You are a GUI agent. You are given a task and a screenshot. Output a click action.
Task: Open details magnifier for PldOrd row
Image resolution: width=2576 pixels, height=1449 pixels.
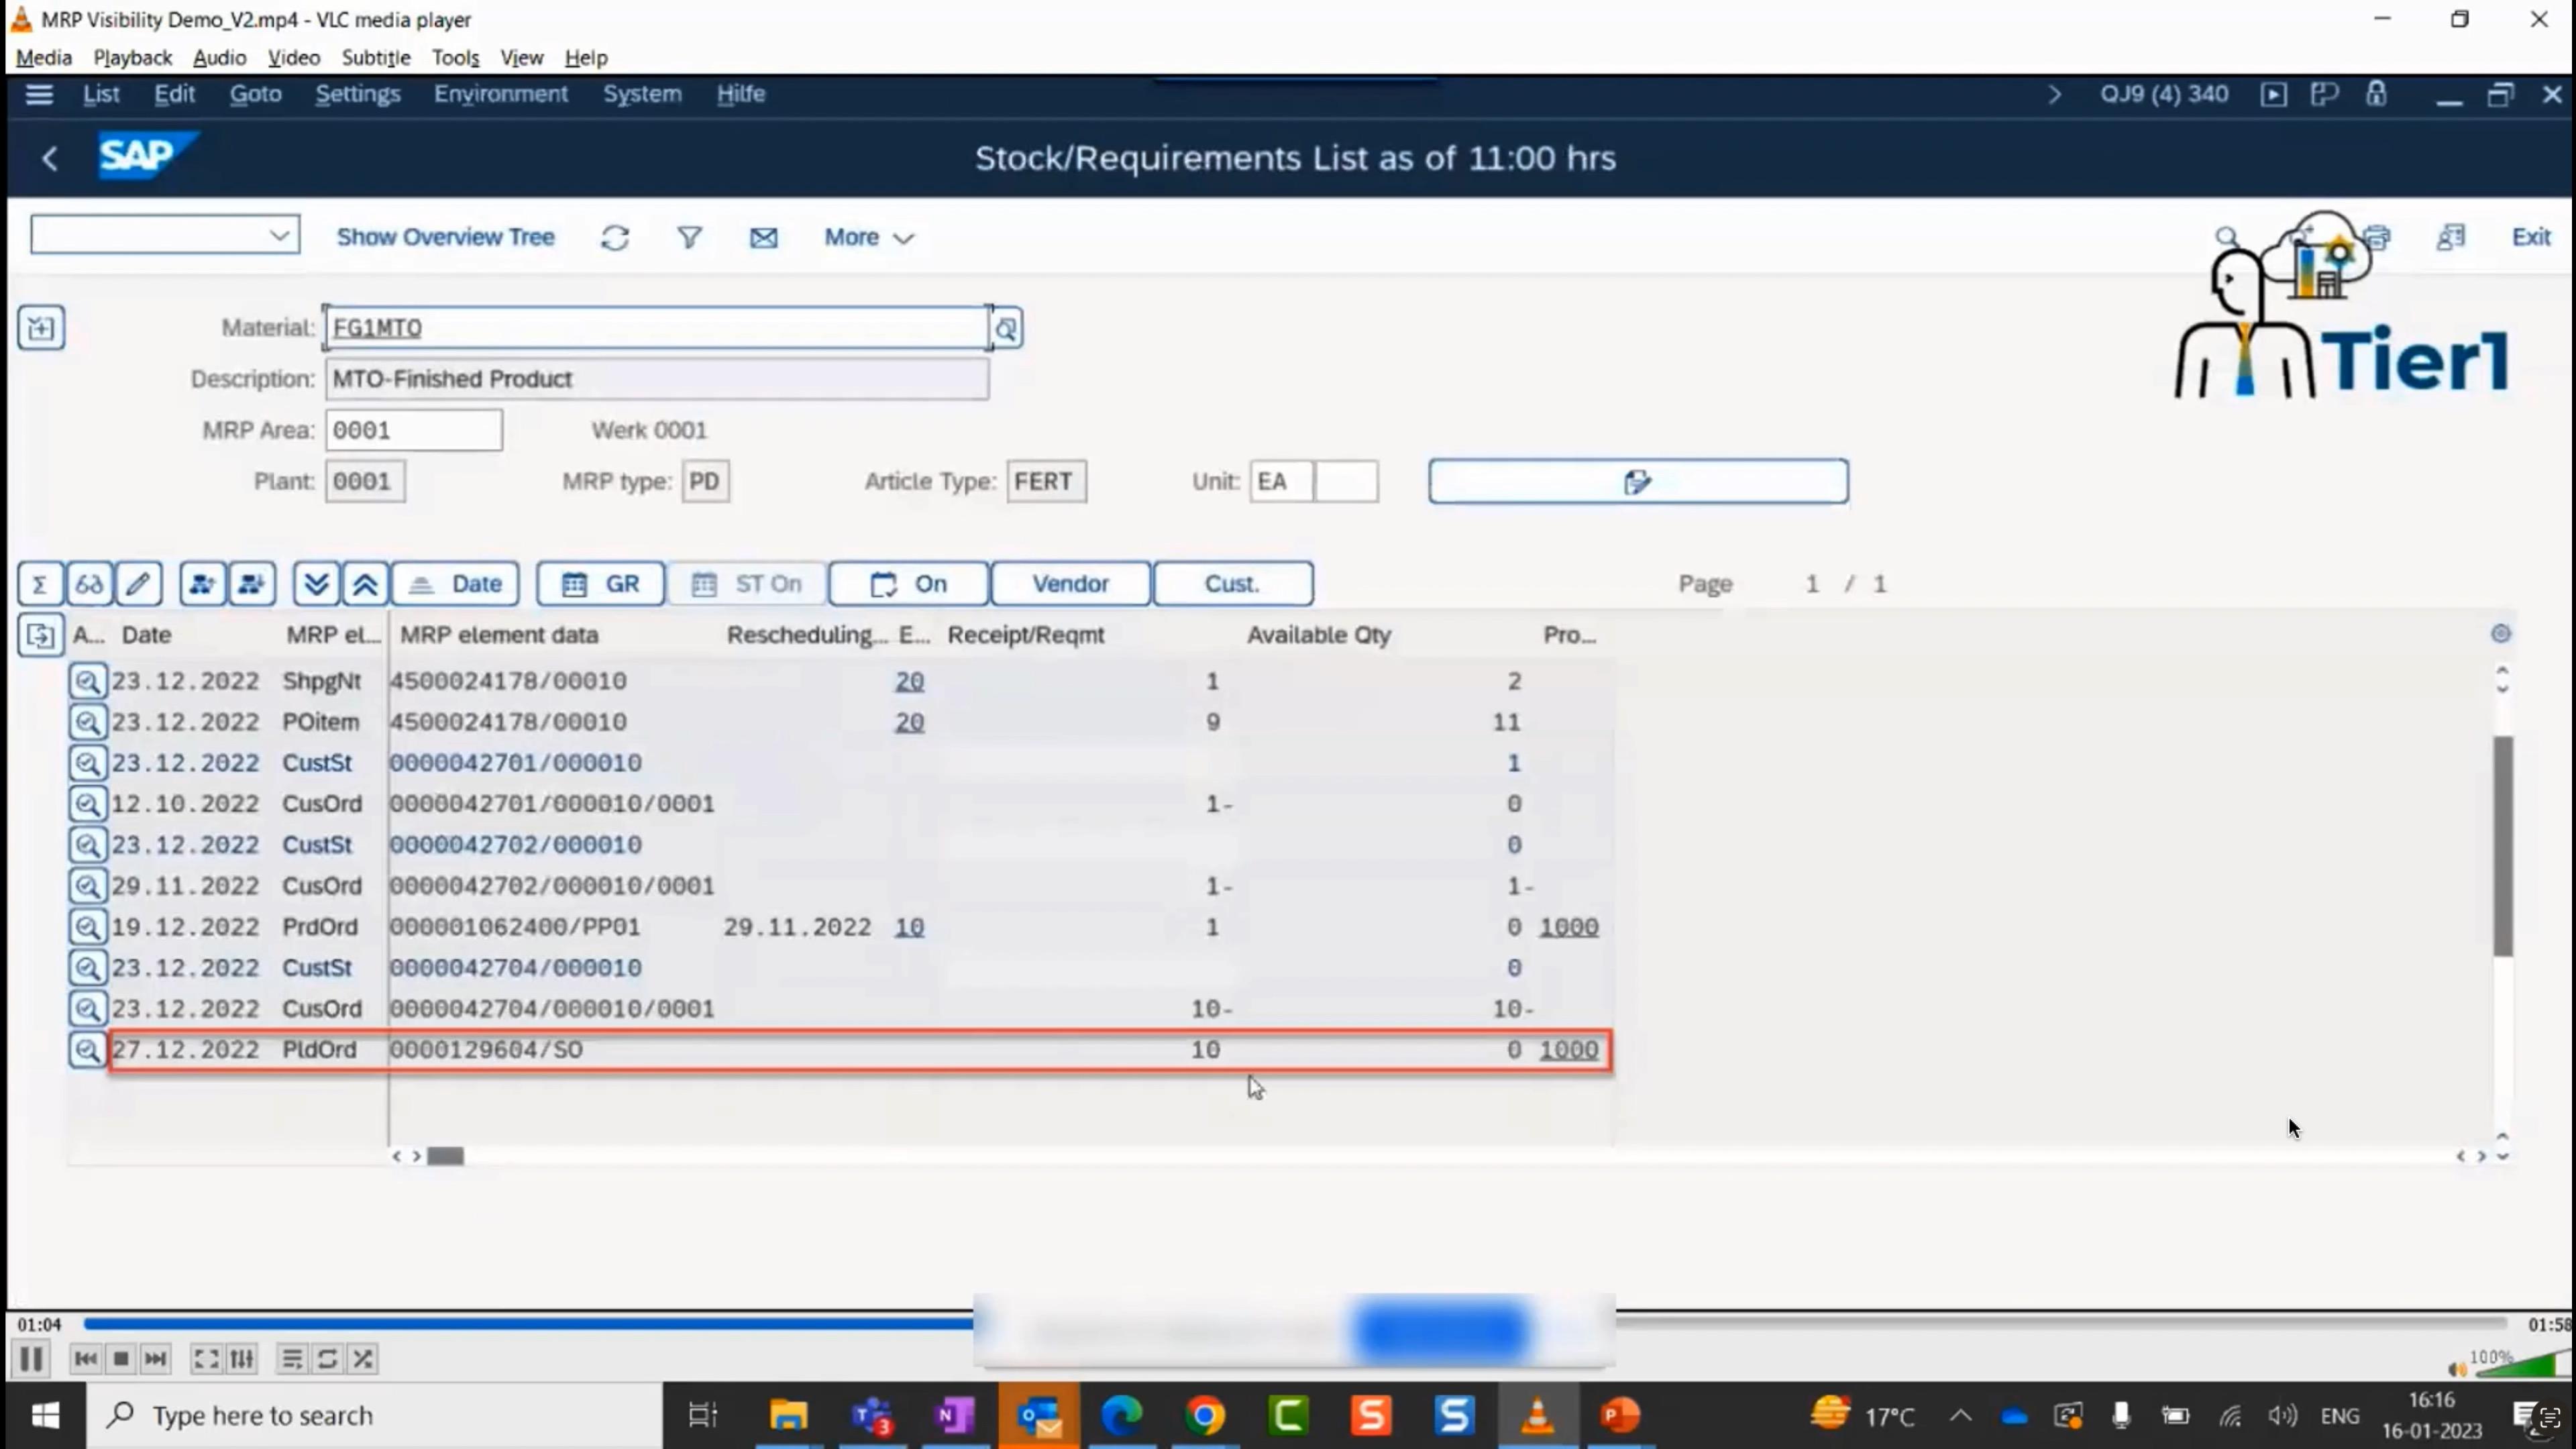point(87,1050)
